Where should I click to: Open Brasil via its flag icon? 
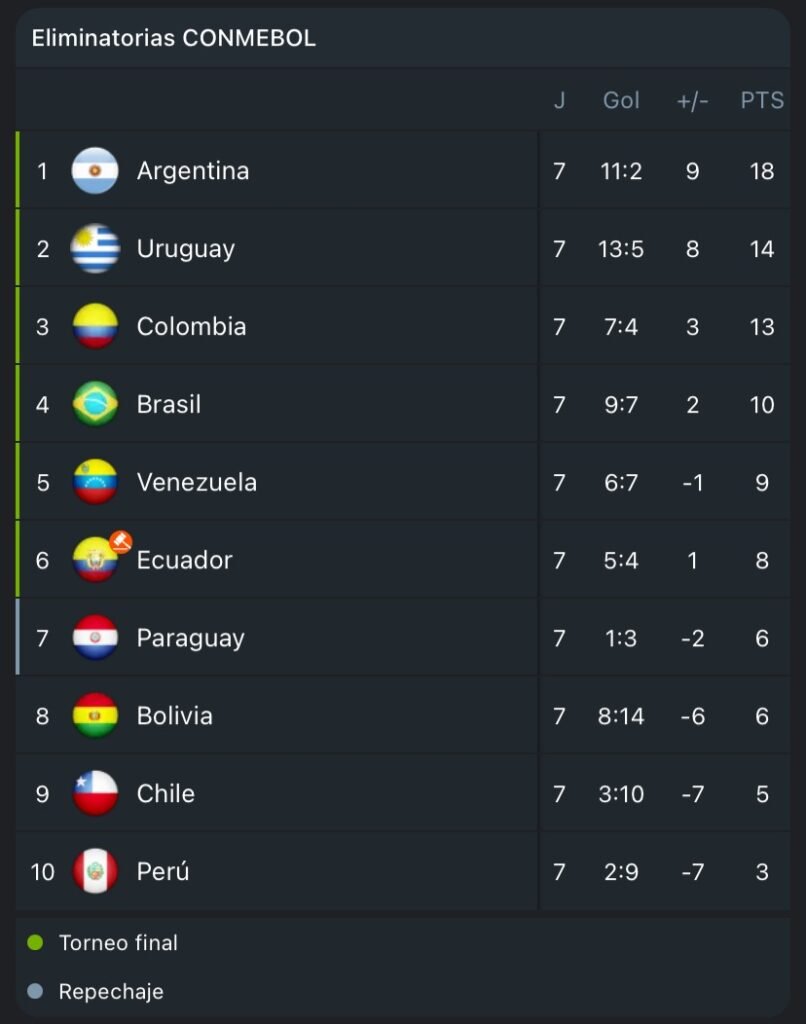95,404
